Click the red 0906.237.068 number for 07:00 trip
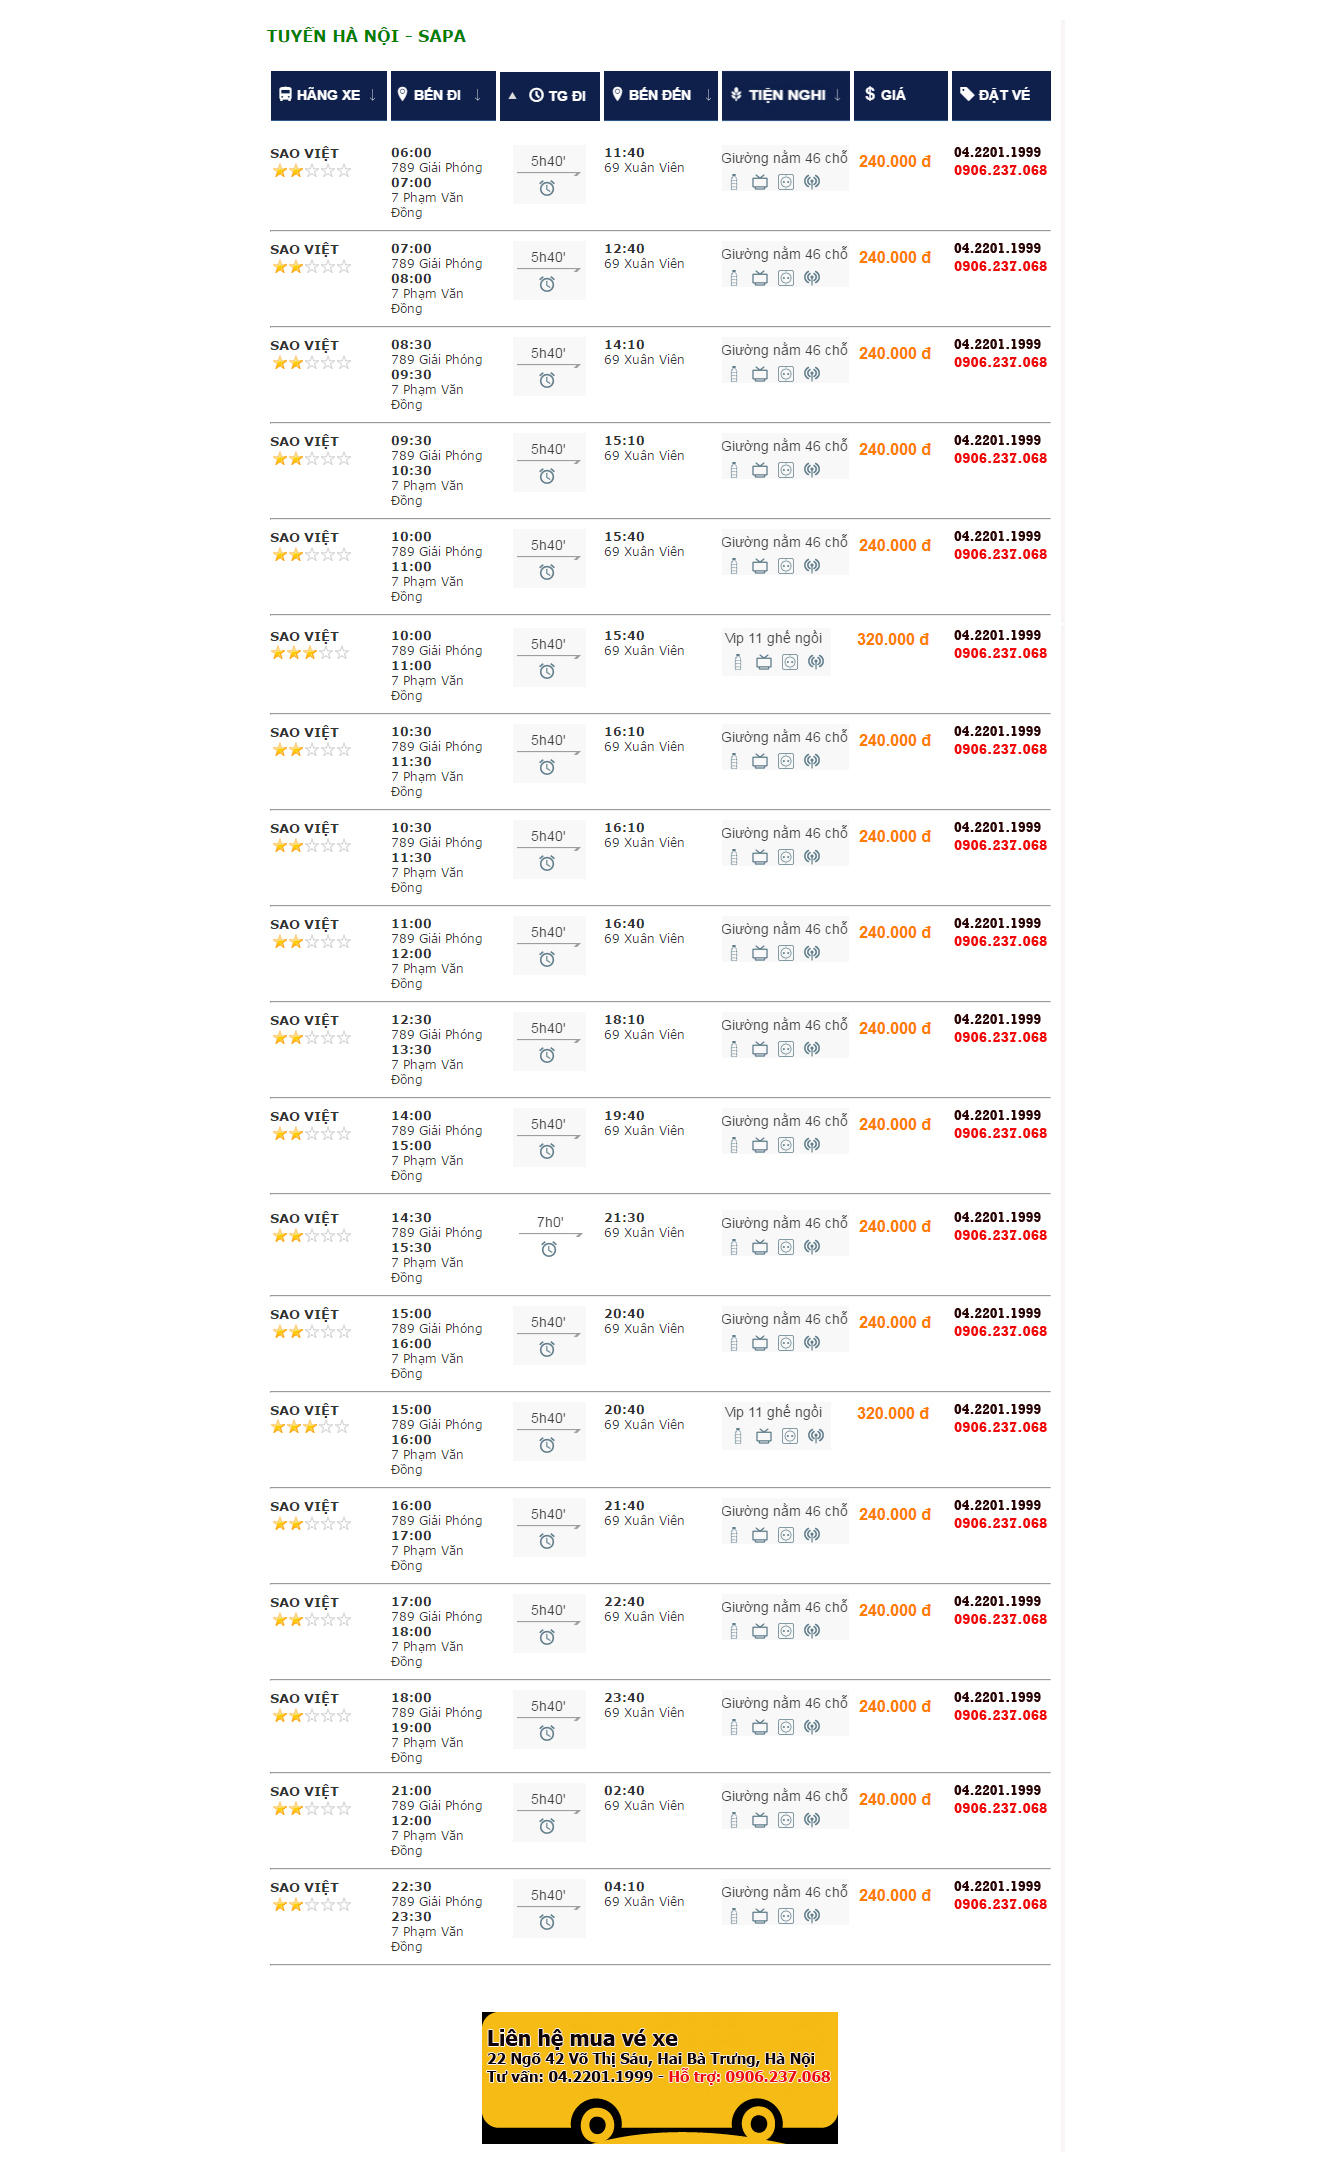The height and width of the screenshot is (2172, 1330). (1000, 267)
